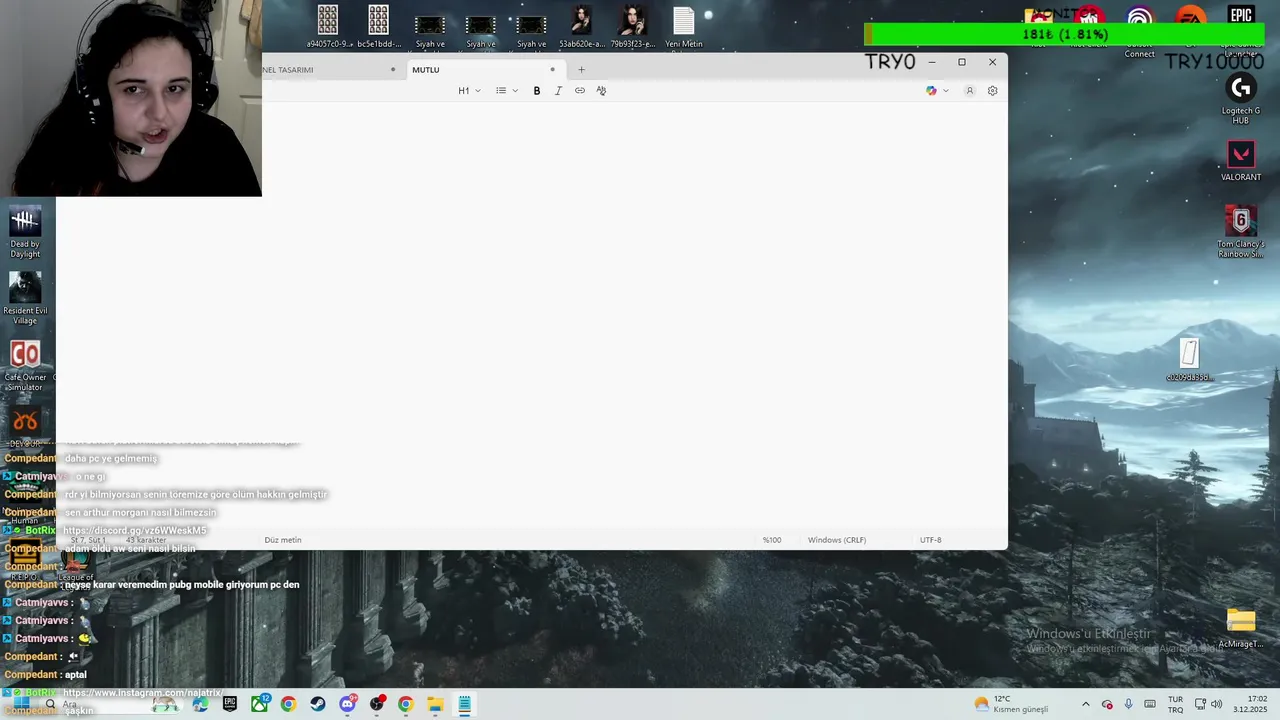1280x720 pixels.
Task: Select the a94057c0-9 file icon
Action: click(x=328, y=28)
